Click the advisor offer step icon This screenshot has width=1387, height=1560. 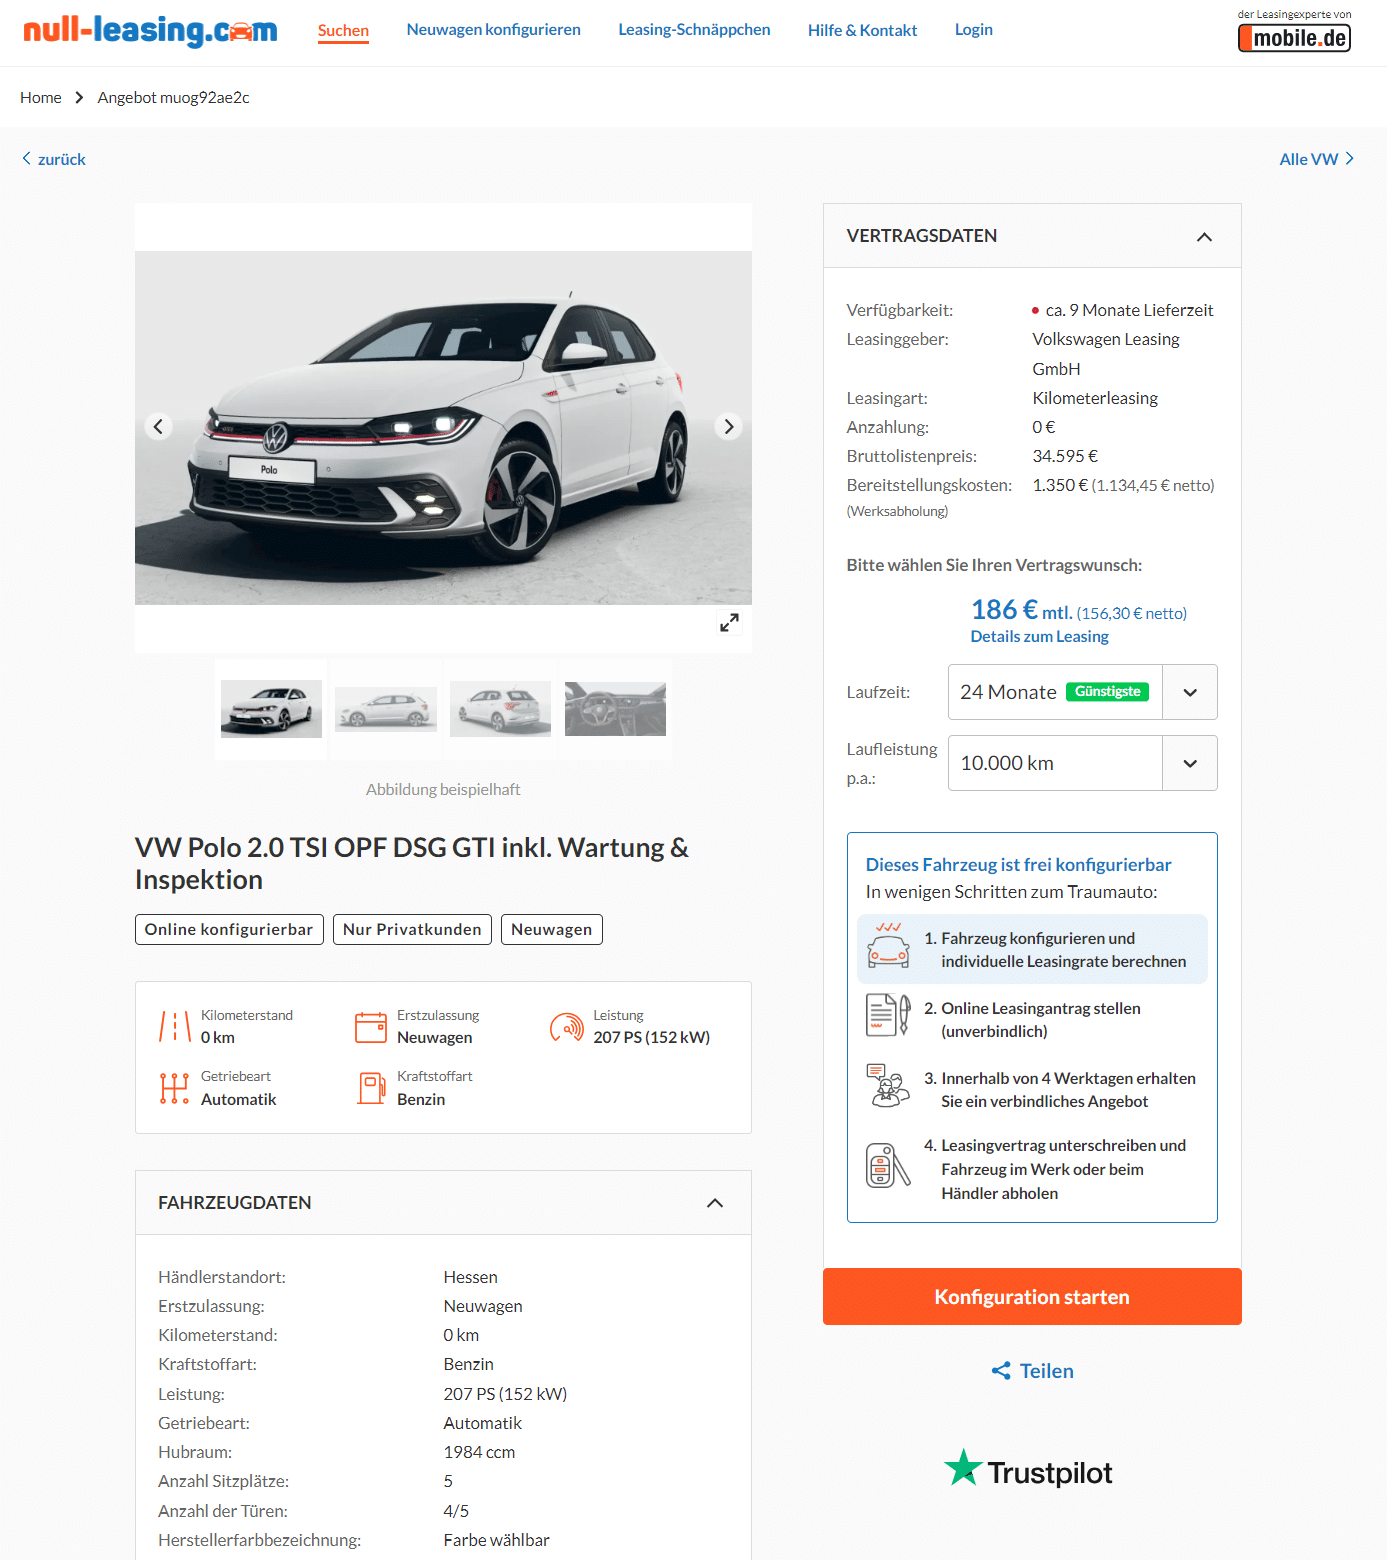click(x=888, y=1086)
